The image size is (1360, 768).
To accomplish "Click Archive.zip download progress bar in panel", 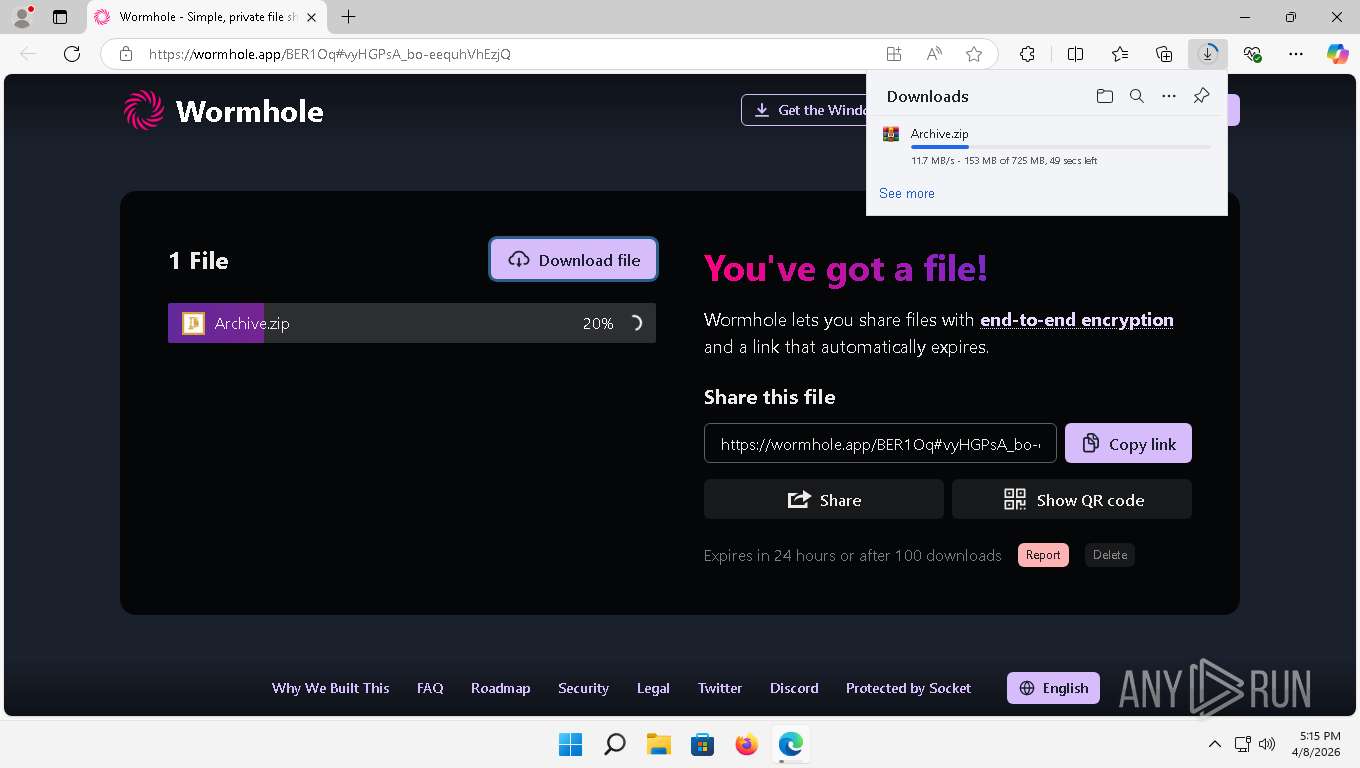I will pyautogui.click(x=1060, y=147).
